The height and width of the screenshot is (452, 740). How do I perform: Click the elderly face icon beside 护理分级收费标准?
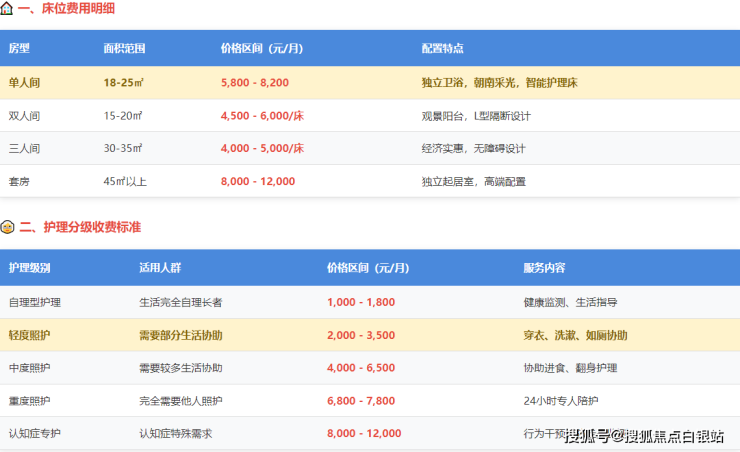7,228
